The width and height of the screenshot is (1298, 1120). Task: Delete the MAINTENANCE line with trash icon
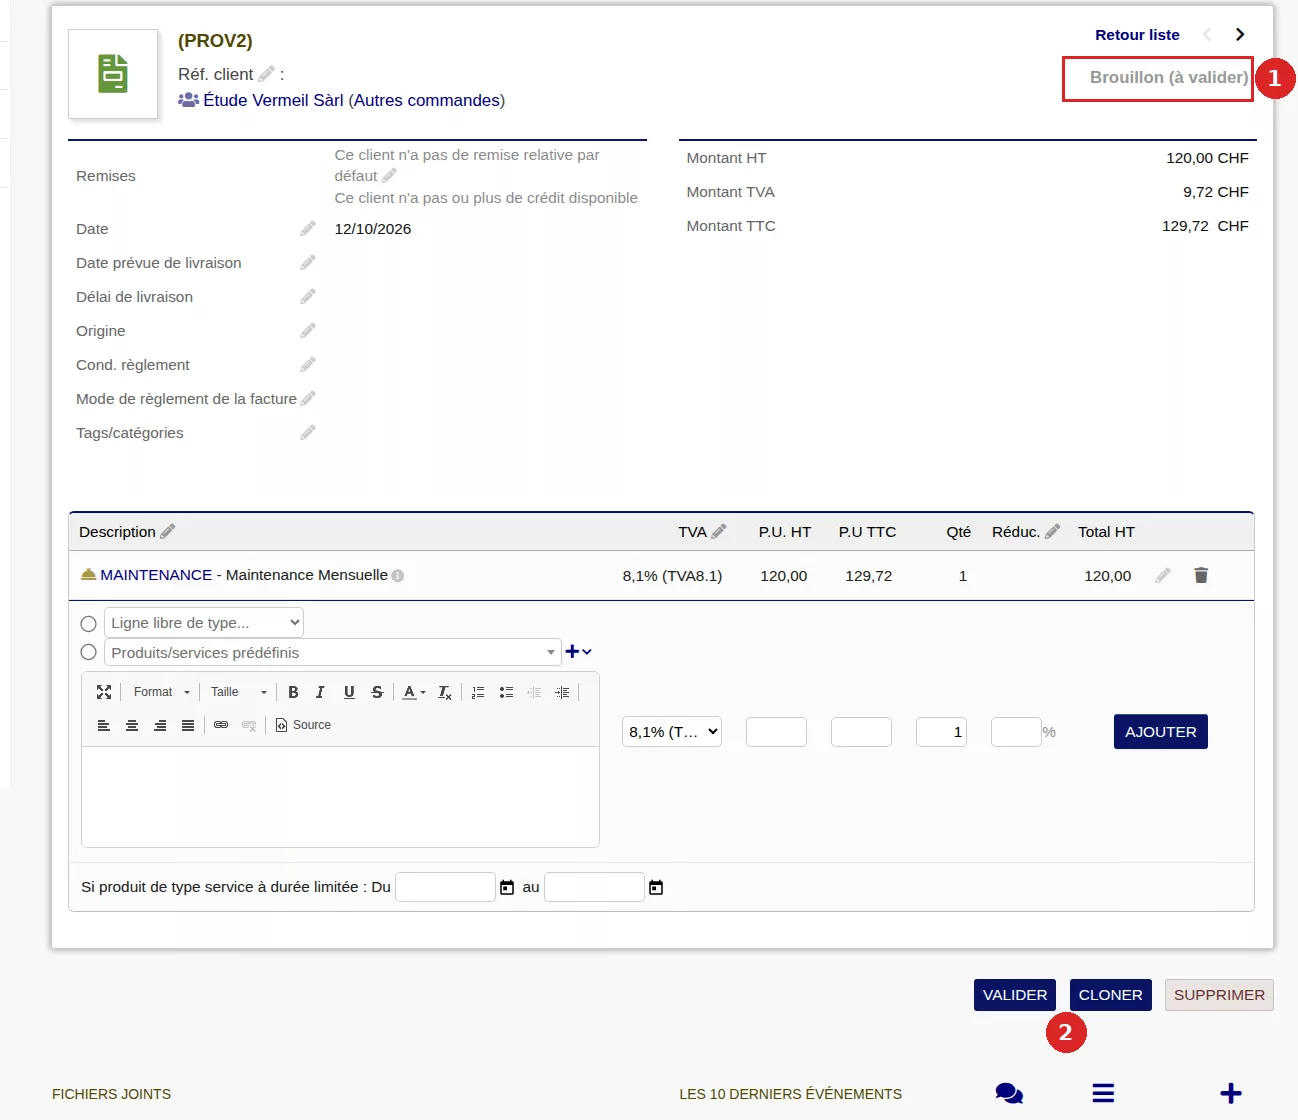click(1201, 575)
